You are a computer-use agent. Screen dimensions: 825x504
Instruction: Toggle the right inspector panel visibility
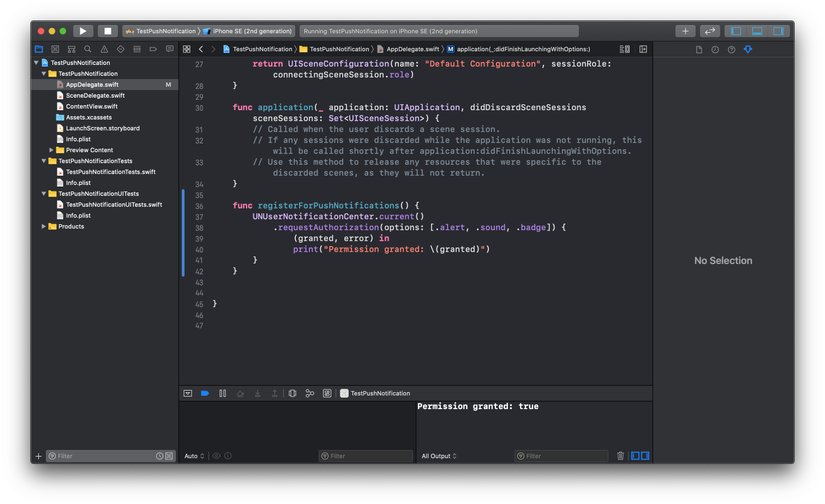(777, 31)
